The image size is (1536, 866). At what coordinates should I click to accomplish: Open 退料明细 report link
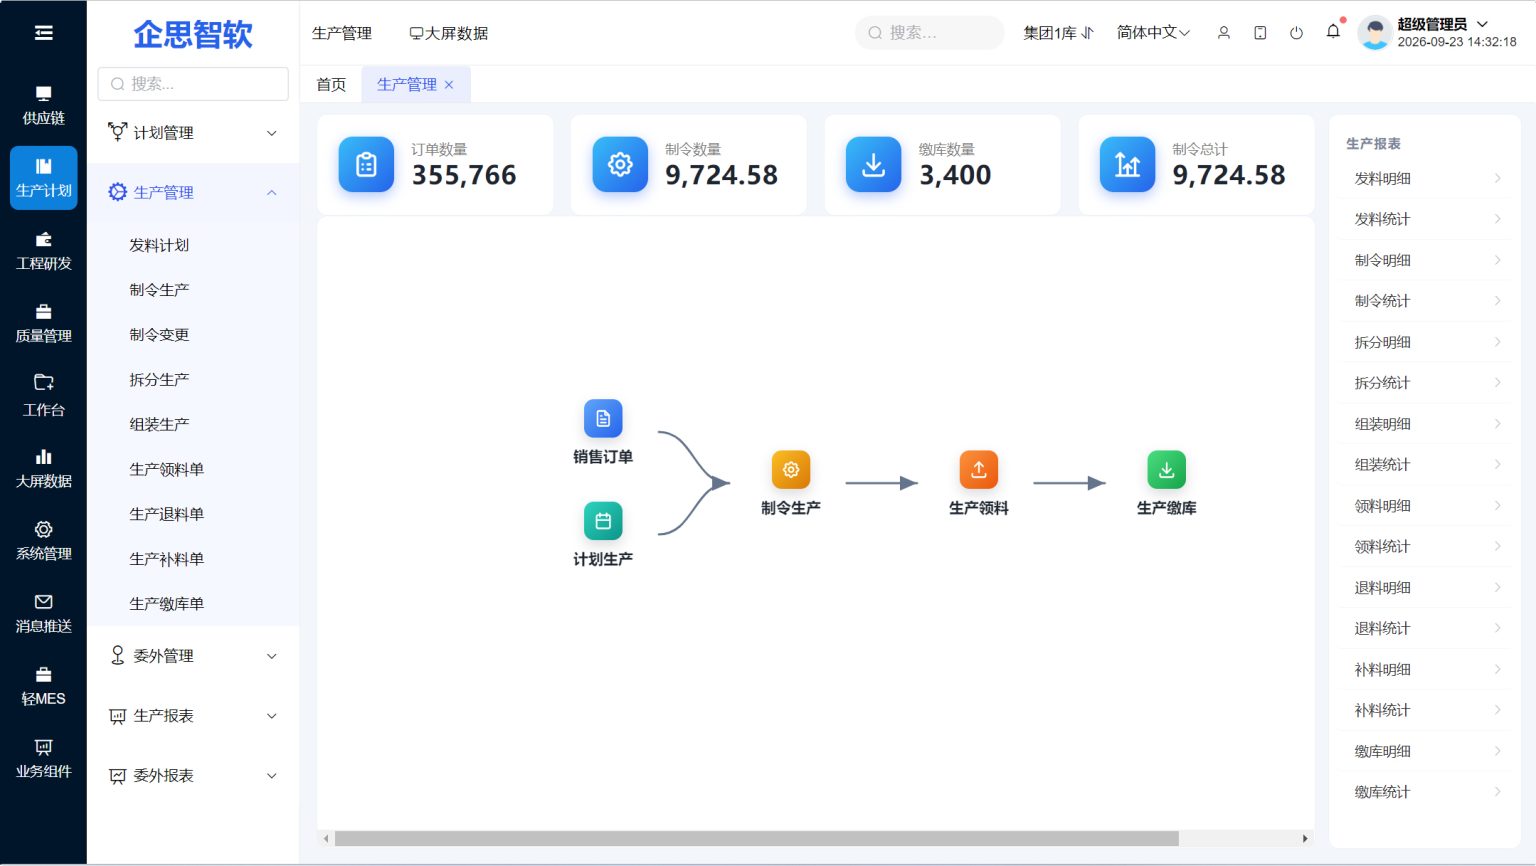coord(1426,587)
